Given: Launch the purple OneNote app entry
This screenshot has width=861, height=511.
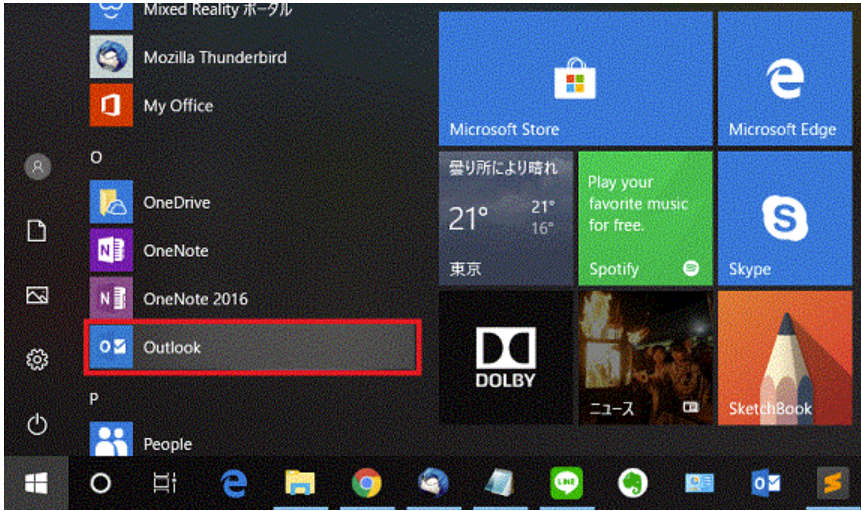Looking at the screenshot, I should (x=253, y=250).
